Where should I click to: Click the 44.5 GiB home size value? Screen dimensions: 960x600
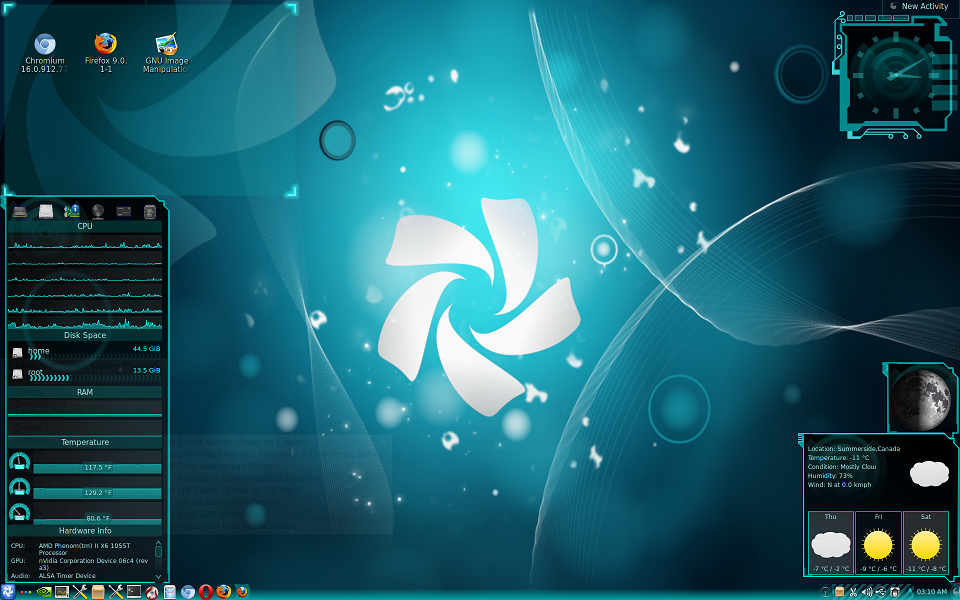click(x=146, y=349)
